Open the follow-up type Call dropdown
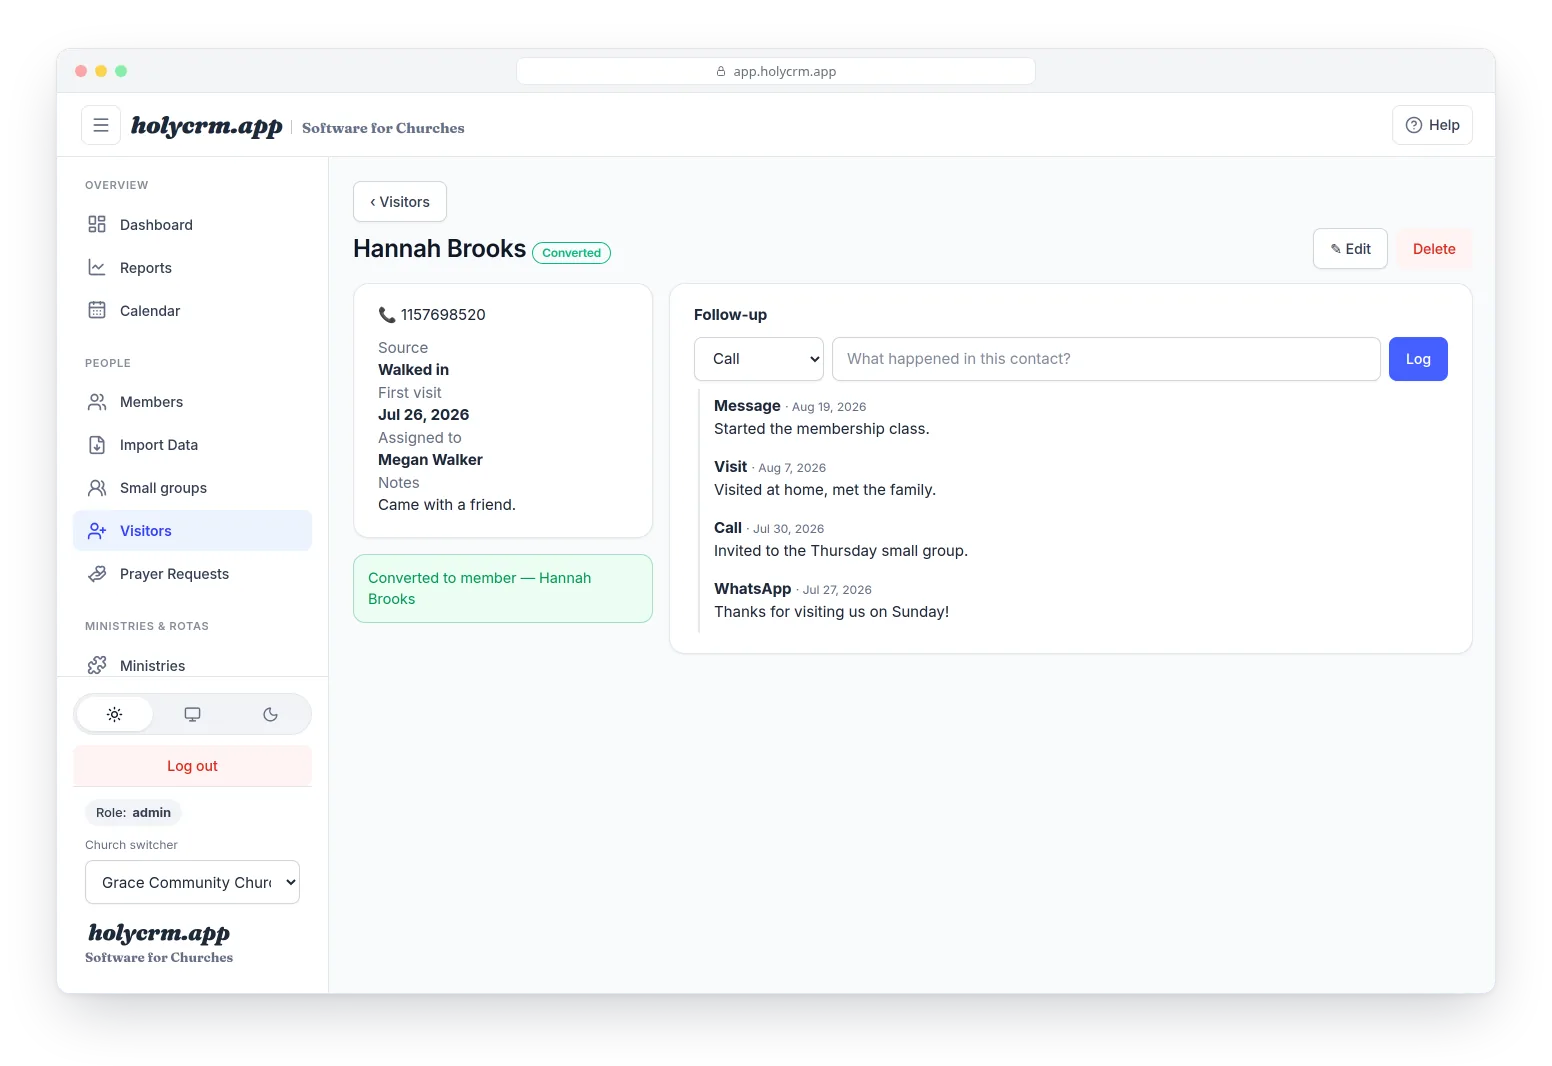 [x=759, y=359]
